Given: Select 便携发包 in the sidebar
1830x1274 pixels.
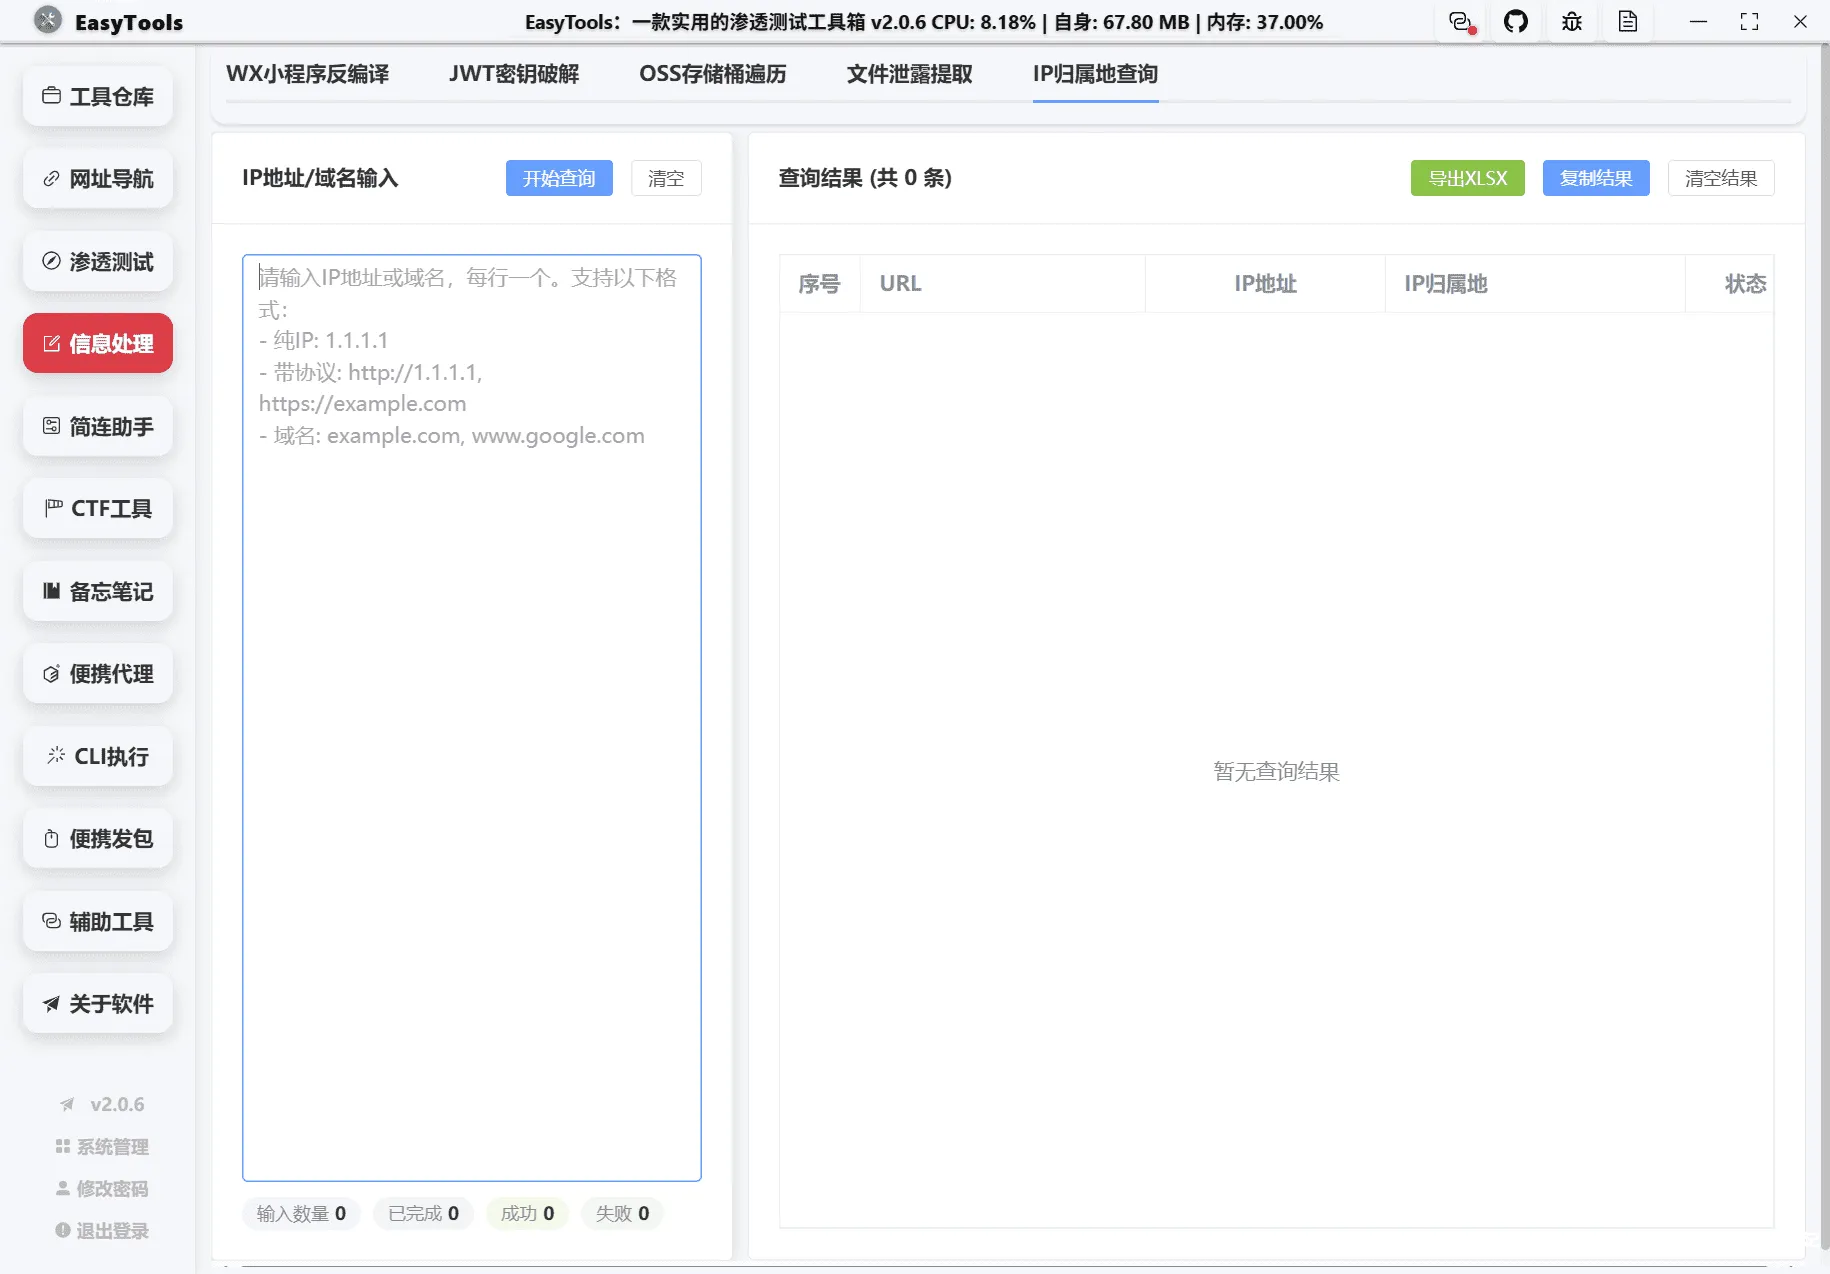Looking at the screenshot, I should pos(97,839).
